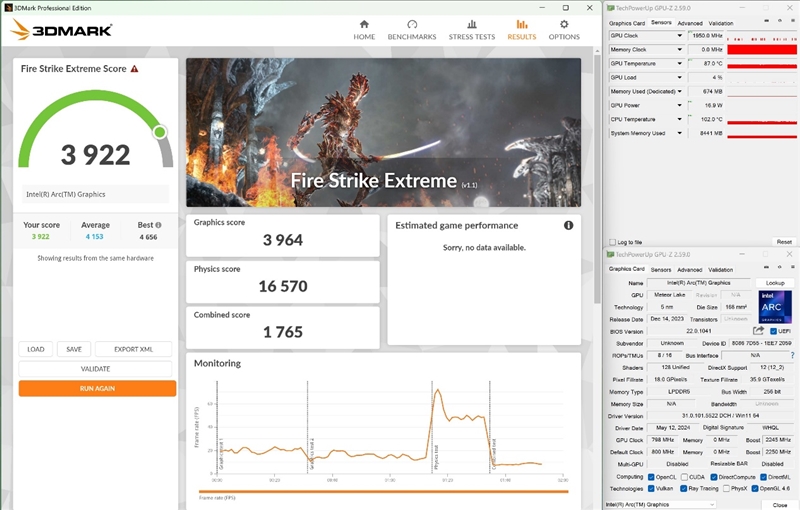
Task: Click the Fire Strike Extreme banner image
Action: click(383, 132)
